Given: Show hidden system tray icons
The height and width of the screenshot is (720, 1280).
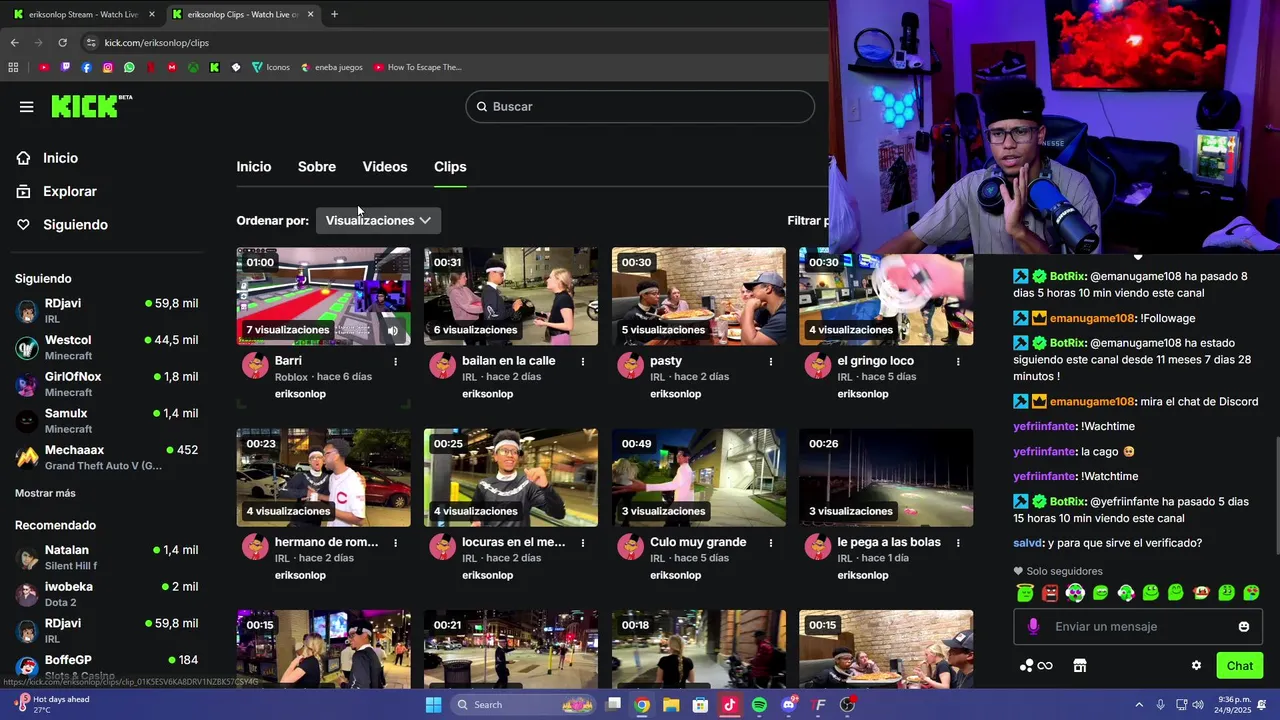Looking at the screenshot, I should point(1138,705).
